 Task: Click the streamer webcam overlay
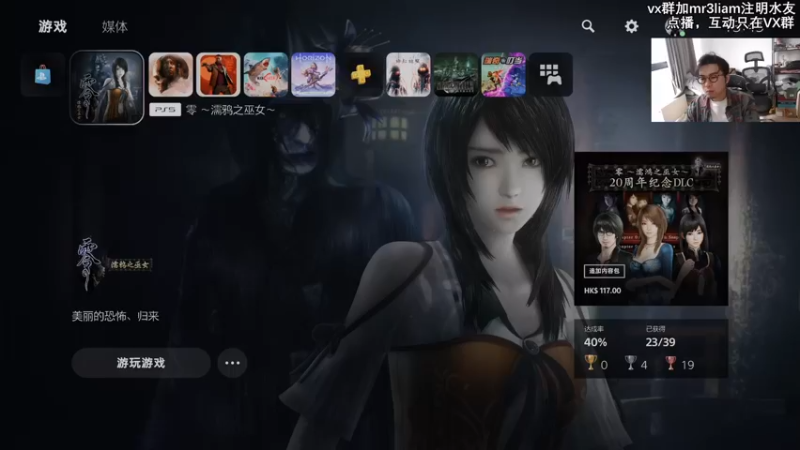pos(726,80)
